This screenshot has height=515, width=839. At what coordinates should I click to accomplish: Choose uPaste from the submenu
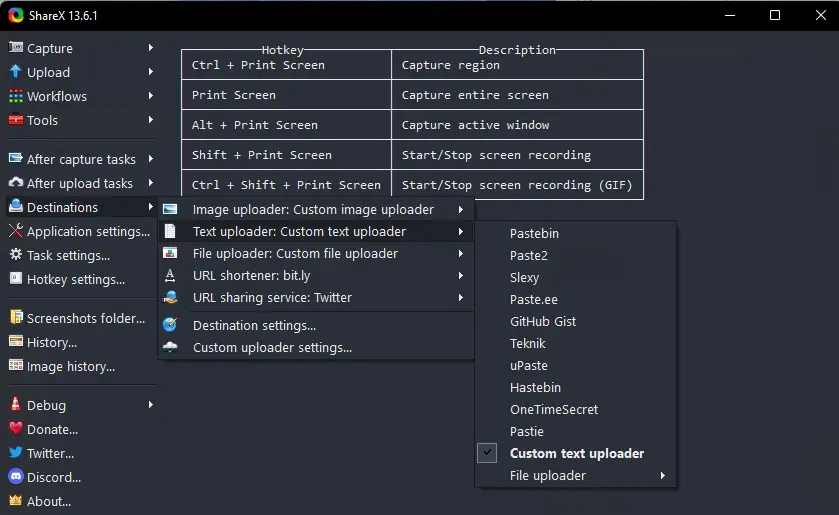pos(576,365)
